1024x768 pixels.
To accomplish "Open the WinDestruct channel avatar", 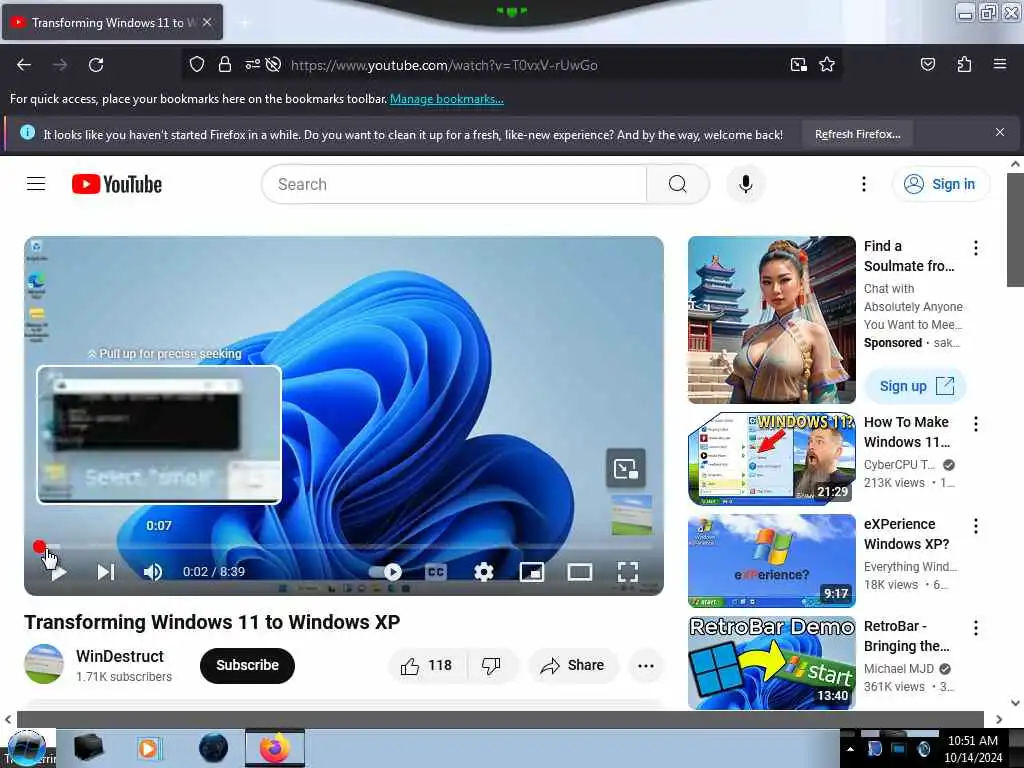I will (x=44, y=664).
